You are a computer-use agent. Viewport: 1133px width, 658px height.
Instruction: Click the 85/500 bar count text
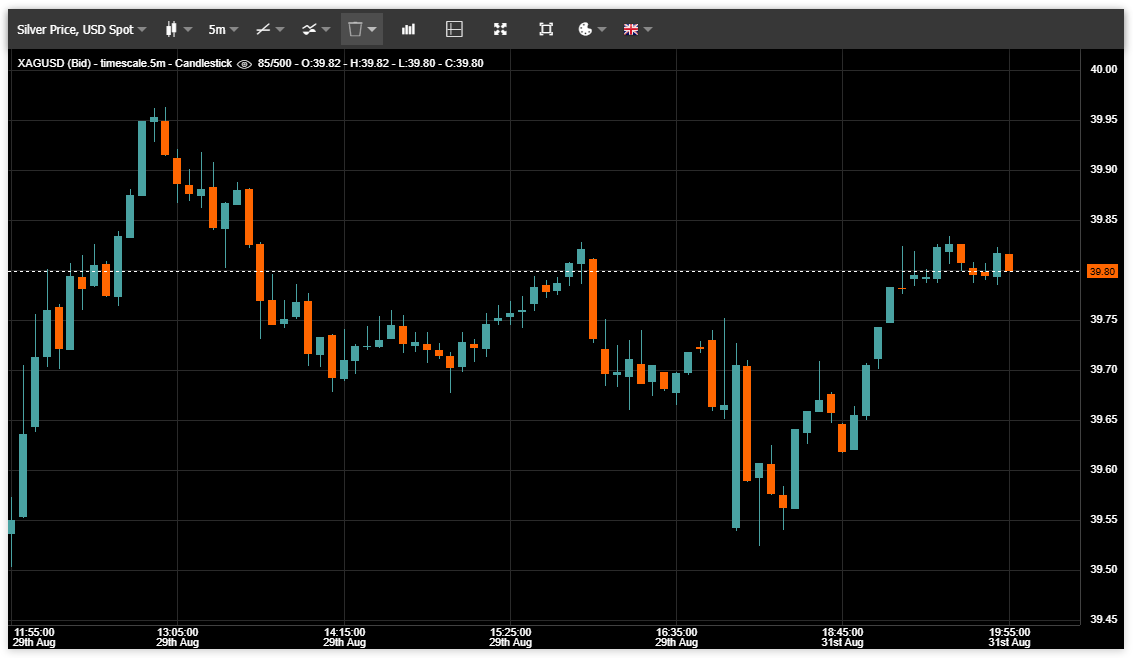[275, 64]
